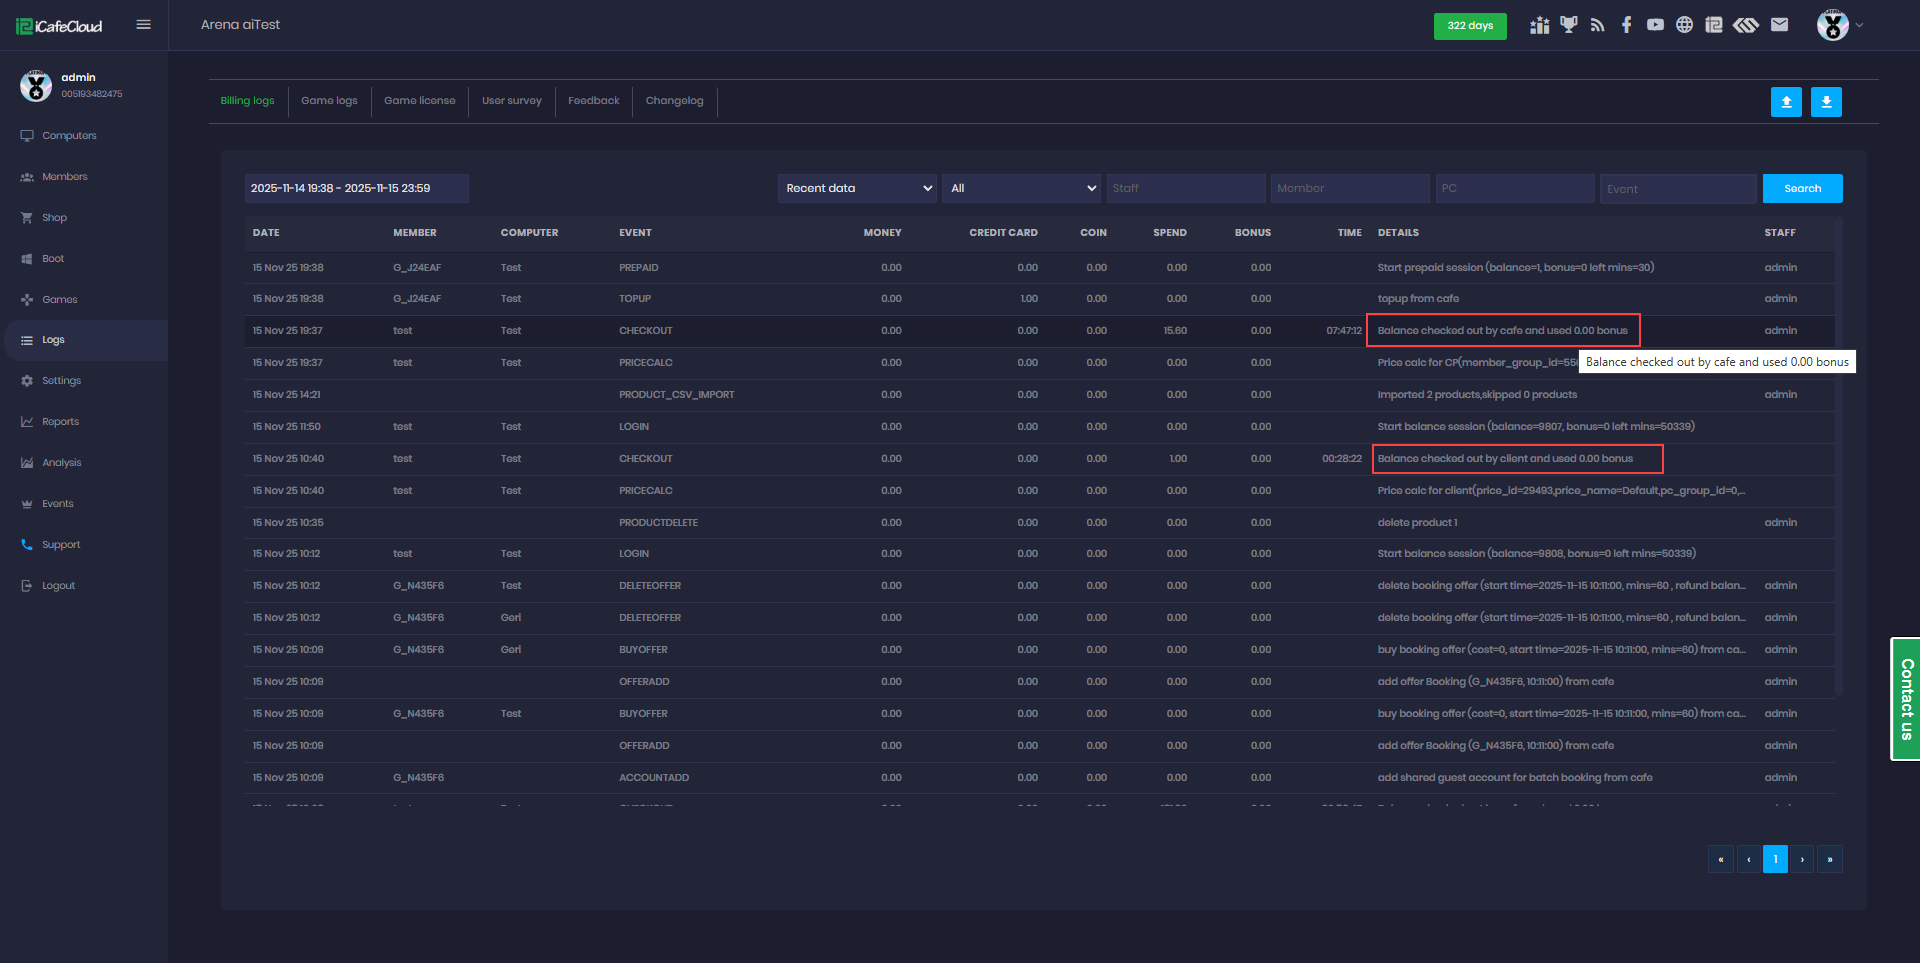Click the download arrow button

[1825, 102]
